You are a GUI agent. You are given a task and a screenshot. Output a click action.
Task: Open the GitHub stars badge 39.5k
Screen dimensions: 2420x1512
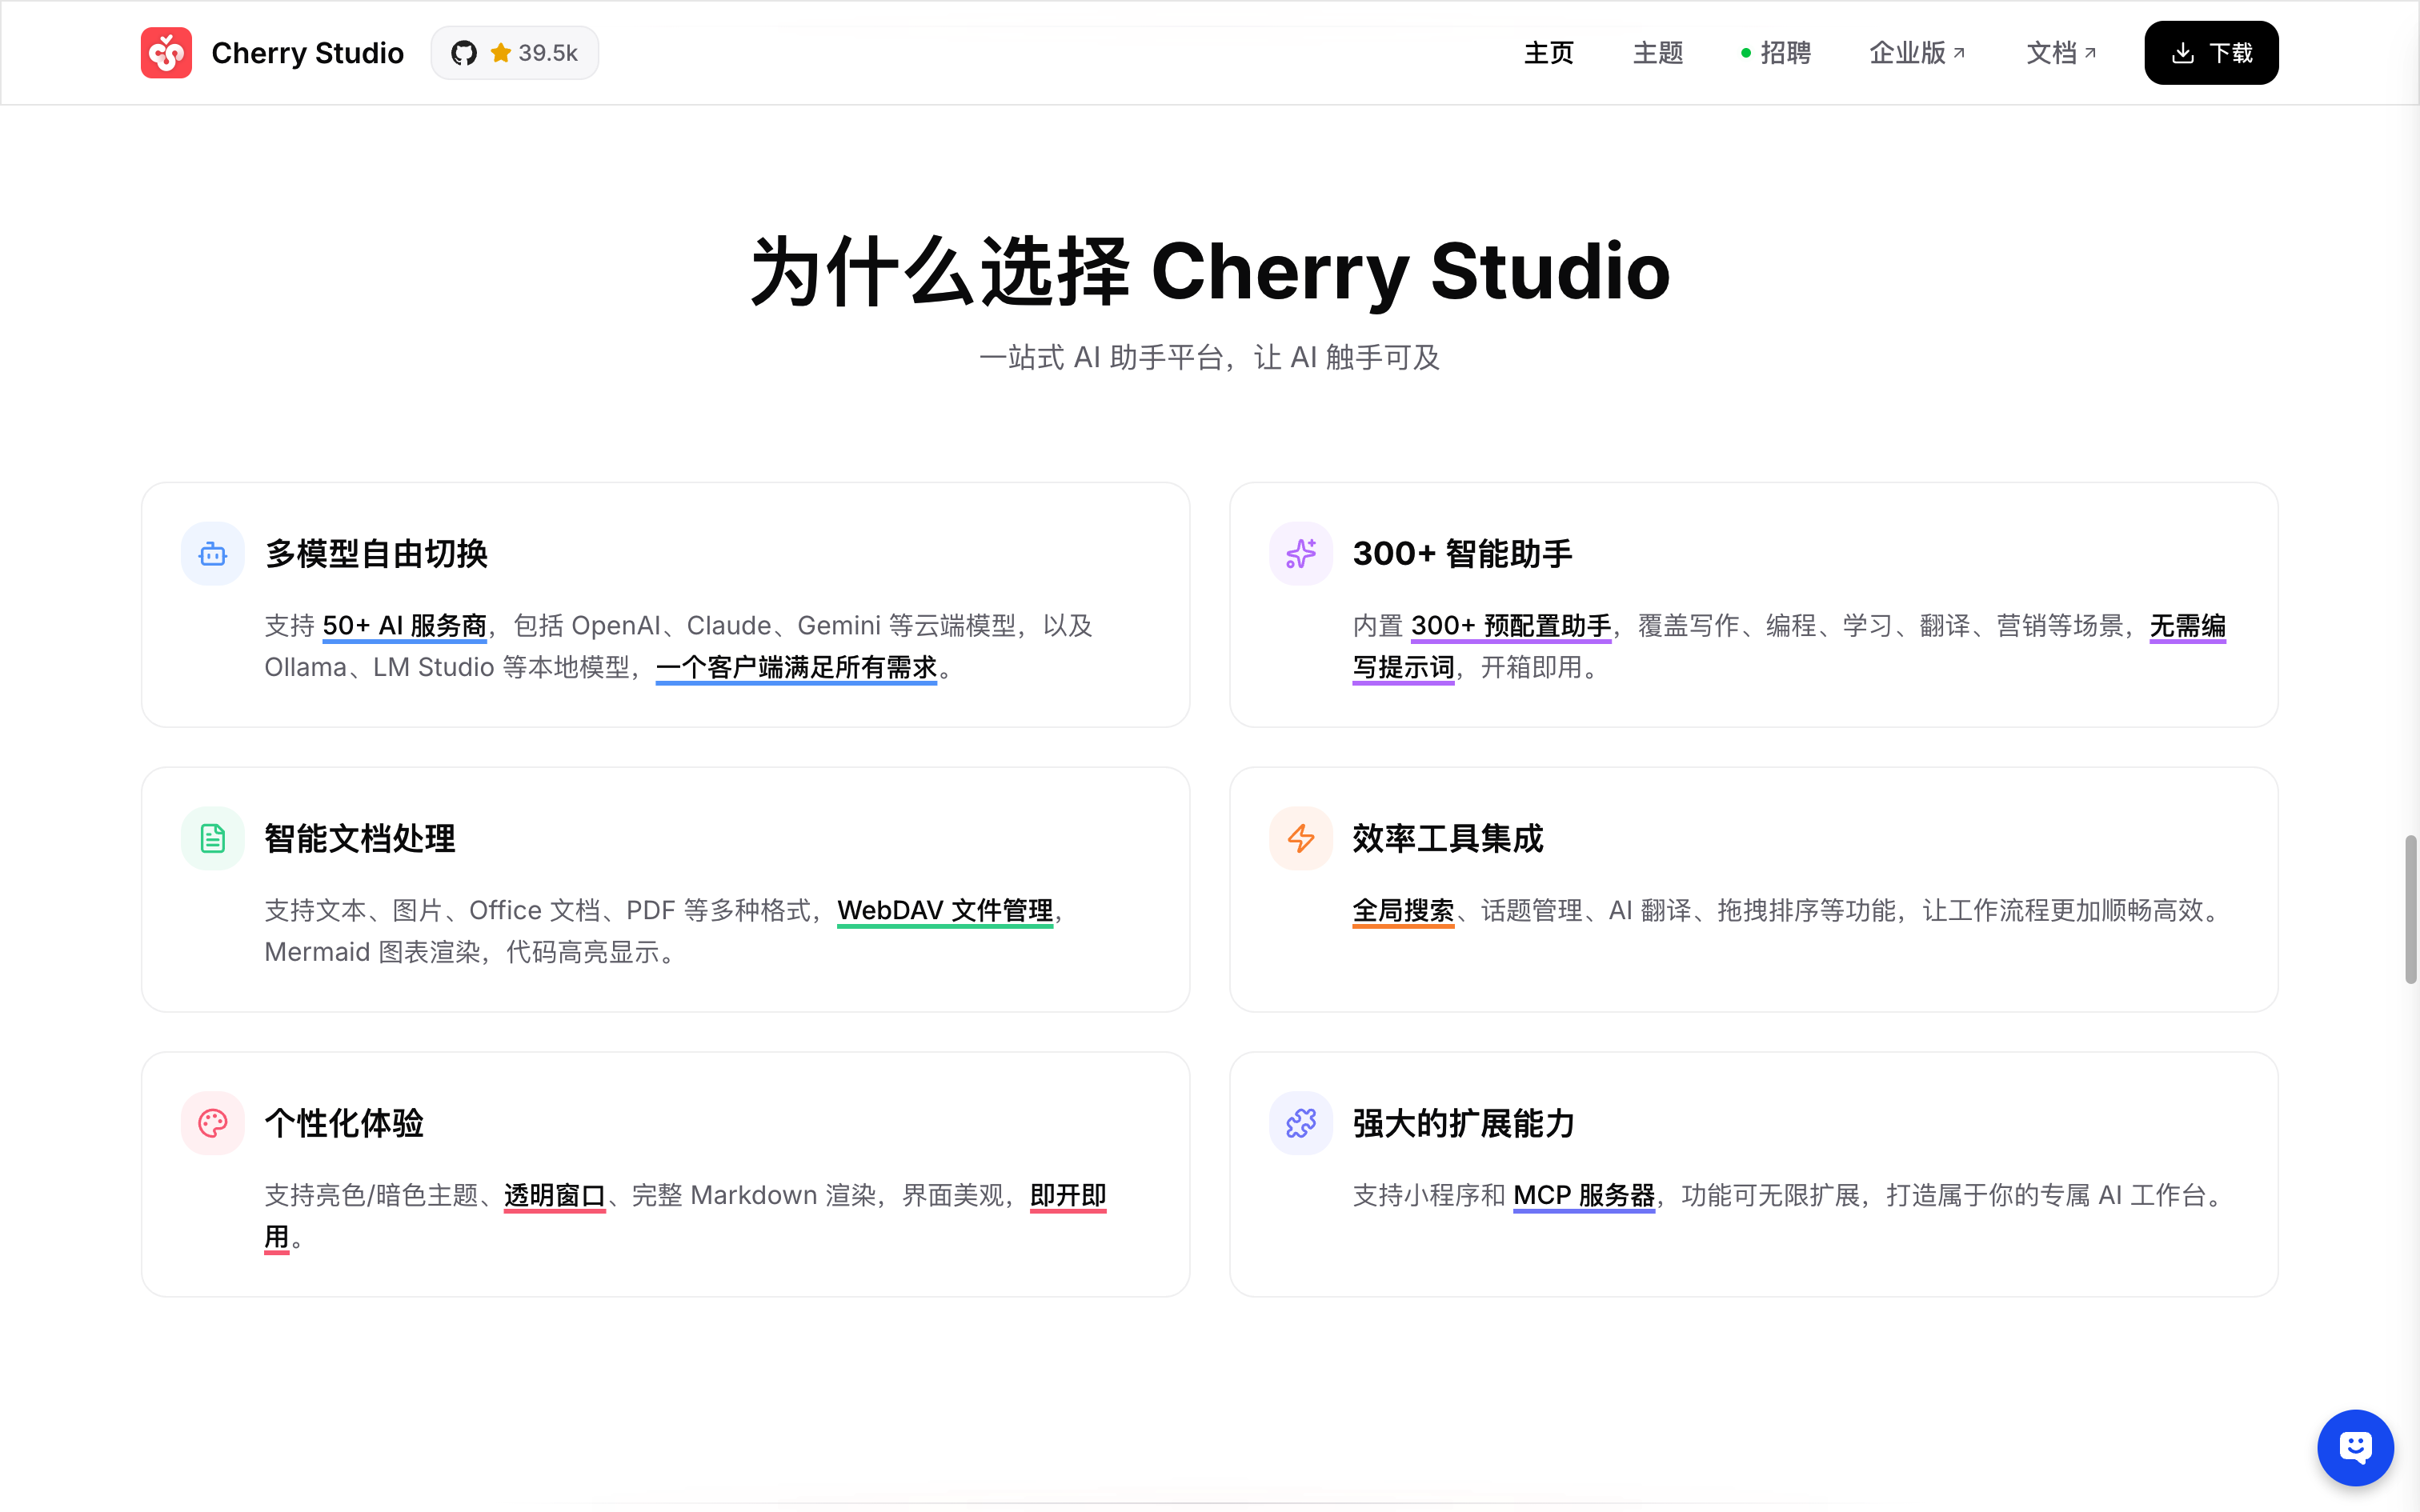click(514, 53)
